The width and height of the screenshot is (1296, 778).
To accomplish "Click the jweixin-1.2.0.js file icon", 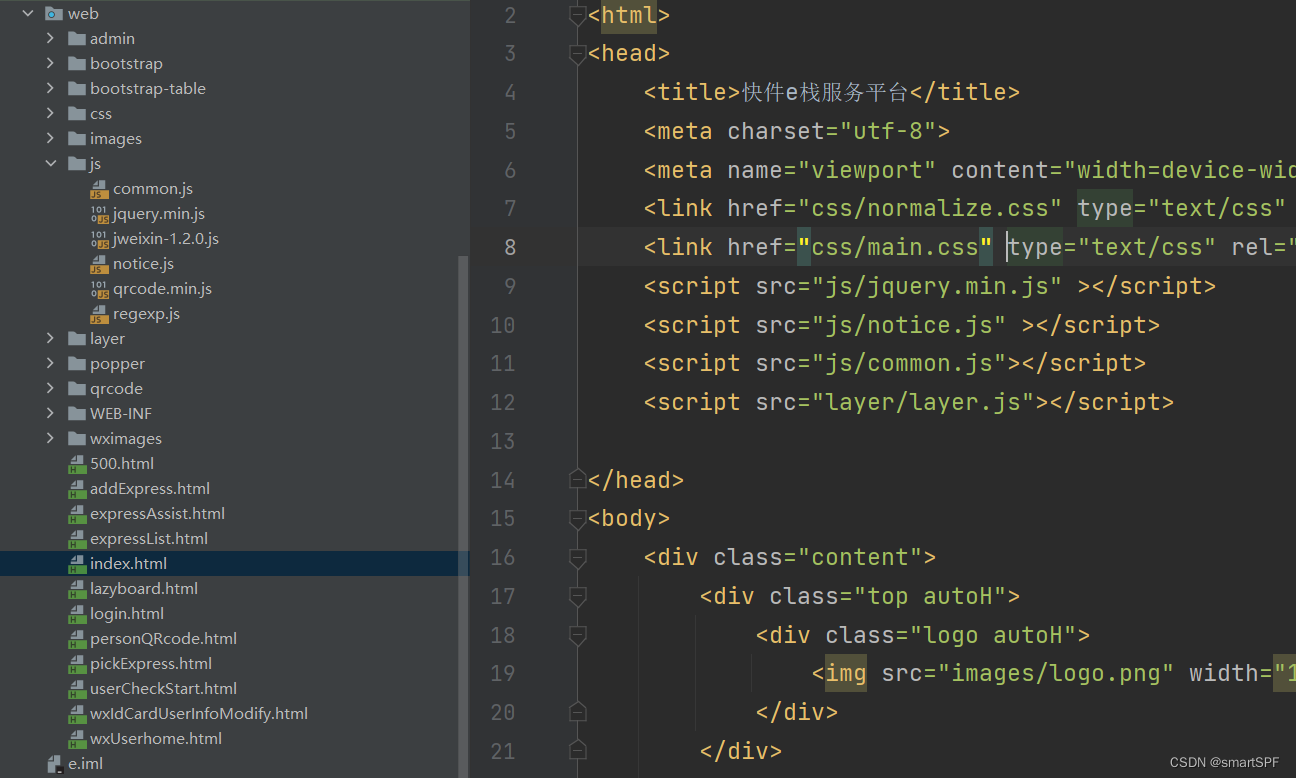I will pos(99,239).
